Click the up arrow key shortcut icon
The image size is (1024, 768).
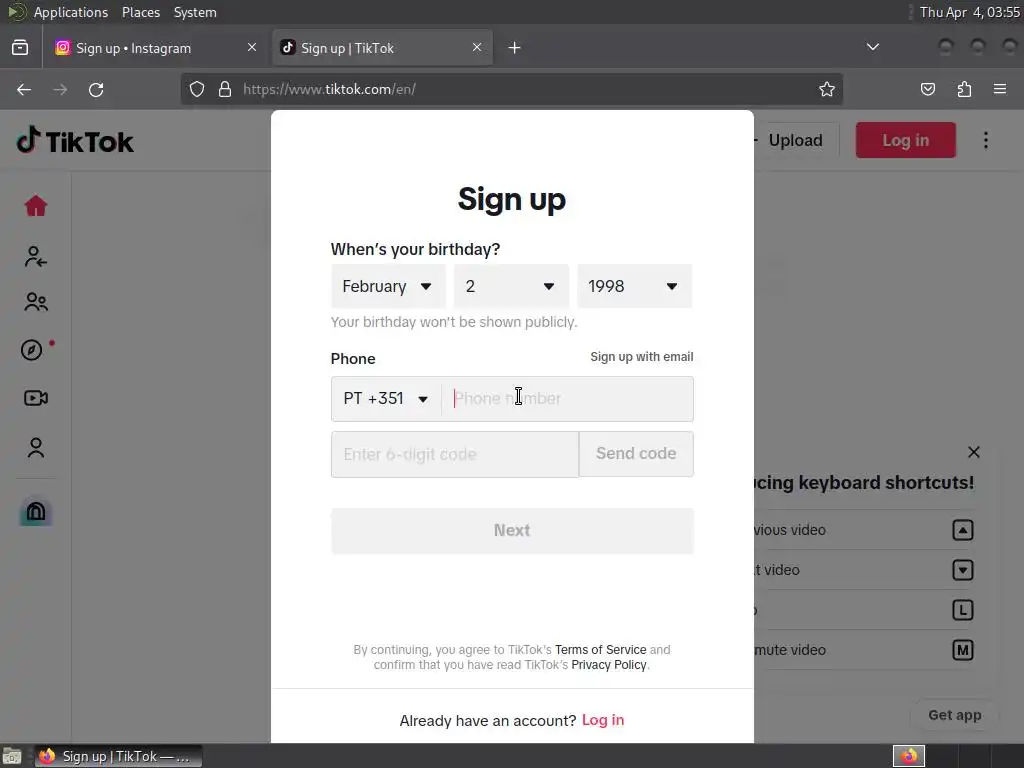click(963, 530)
